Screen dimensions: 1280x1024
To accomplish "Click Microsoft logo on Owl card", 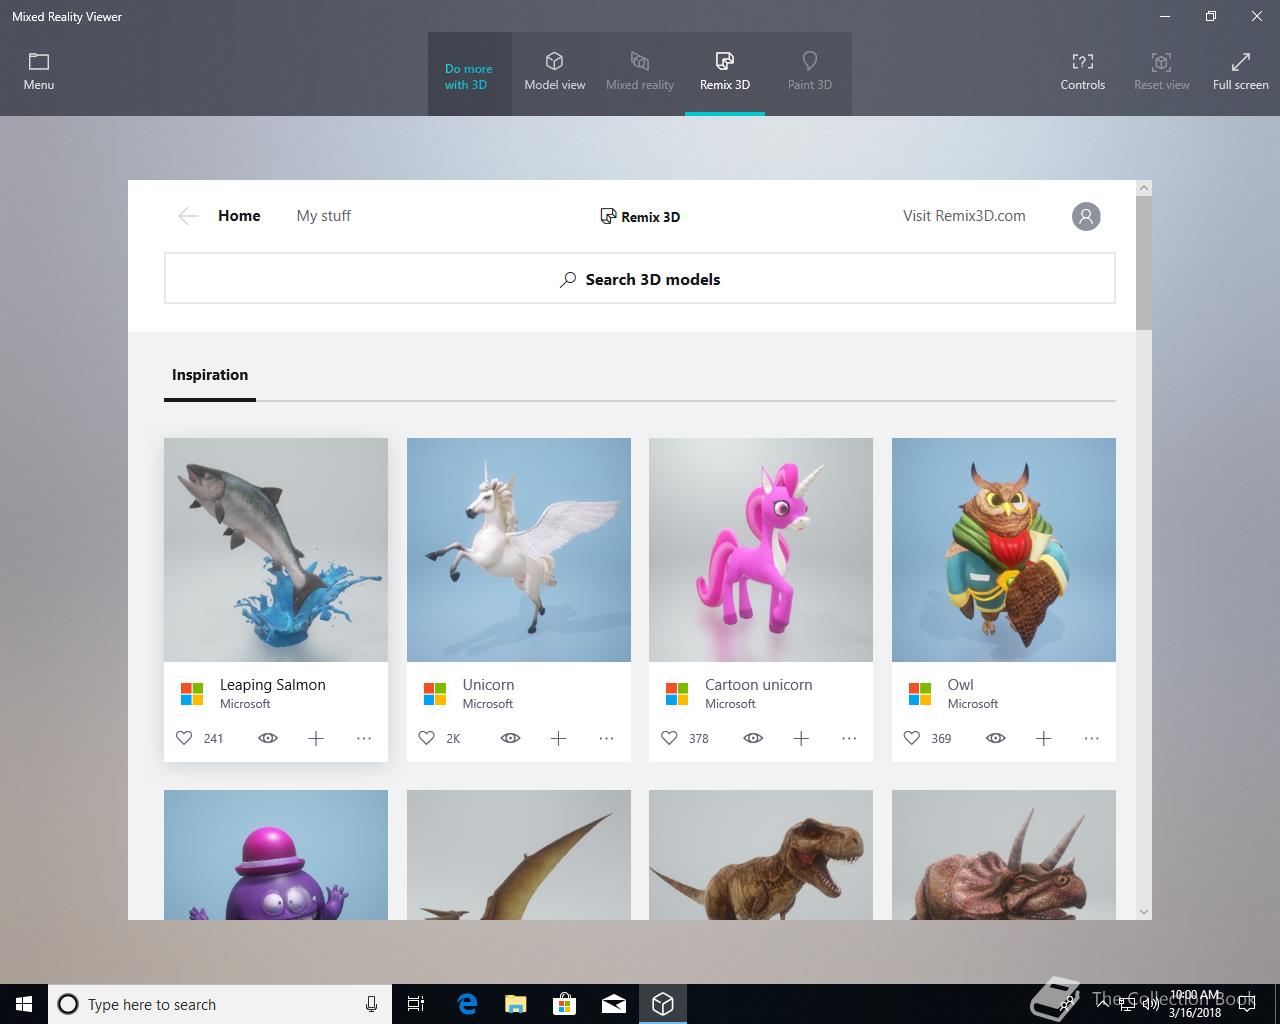I will [920, 694].
